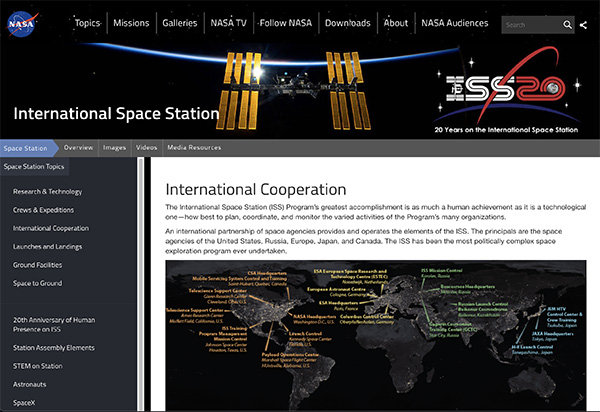Click the search magnifier icon
The width and height of the screenshot is (600, 412).
point(567,25)
